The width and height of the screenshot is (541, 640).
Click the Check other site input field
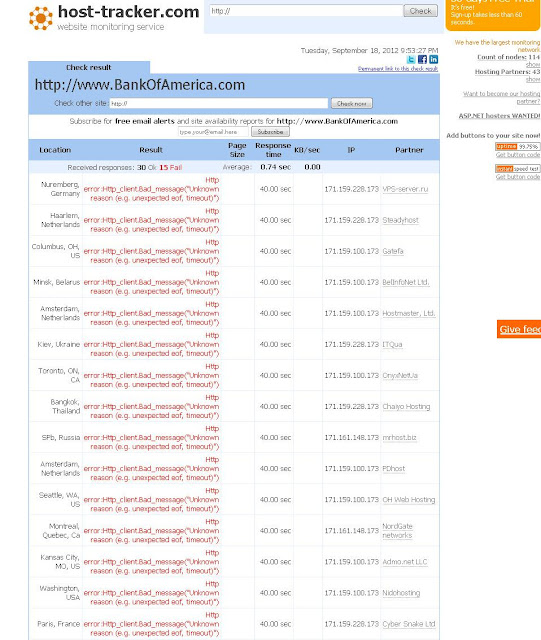(x=219, y=103)
